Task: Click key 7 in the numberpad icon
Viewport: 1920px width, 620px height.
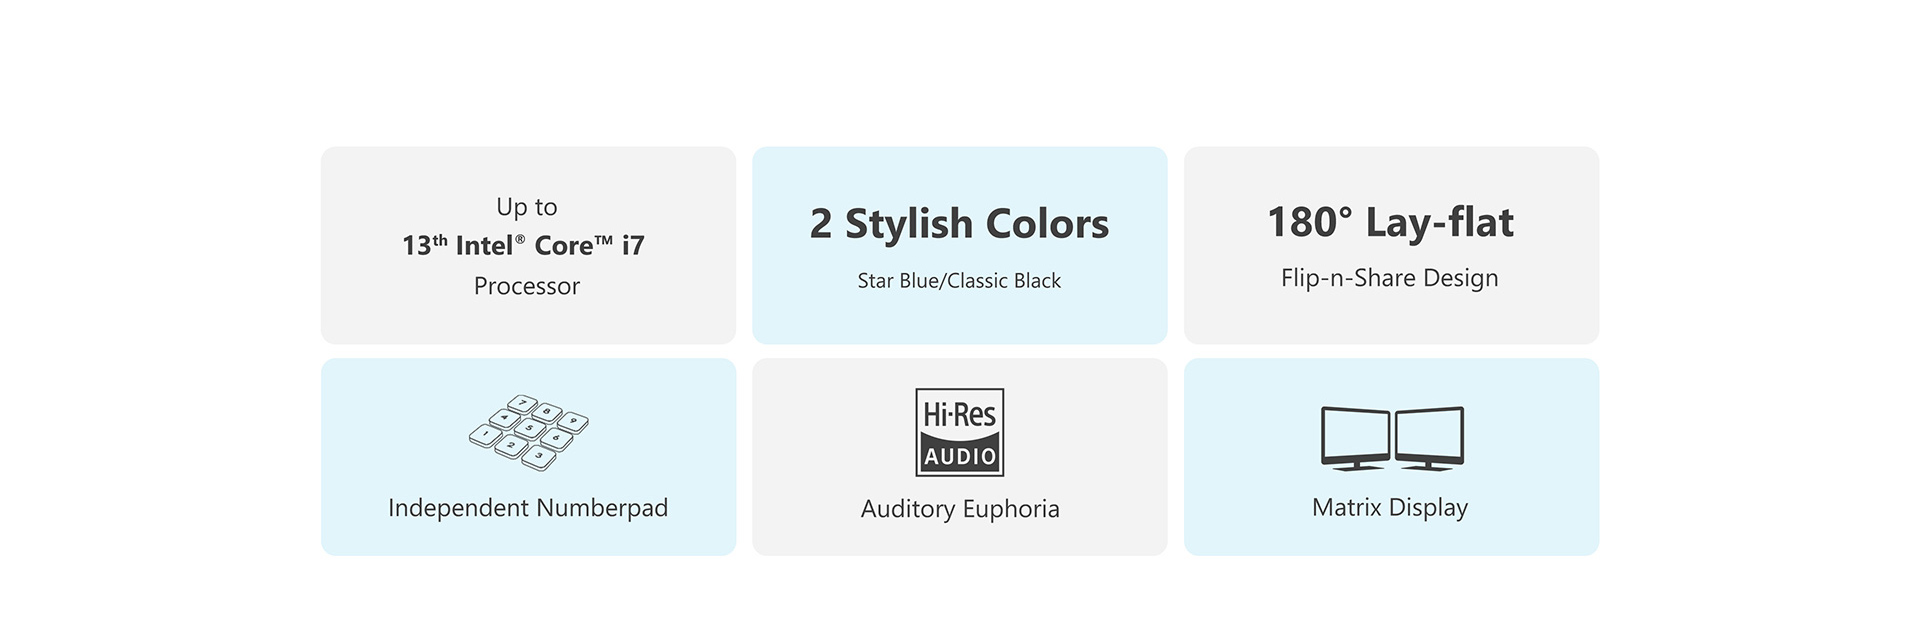Action: (x=521, y=404)
